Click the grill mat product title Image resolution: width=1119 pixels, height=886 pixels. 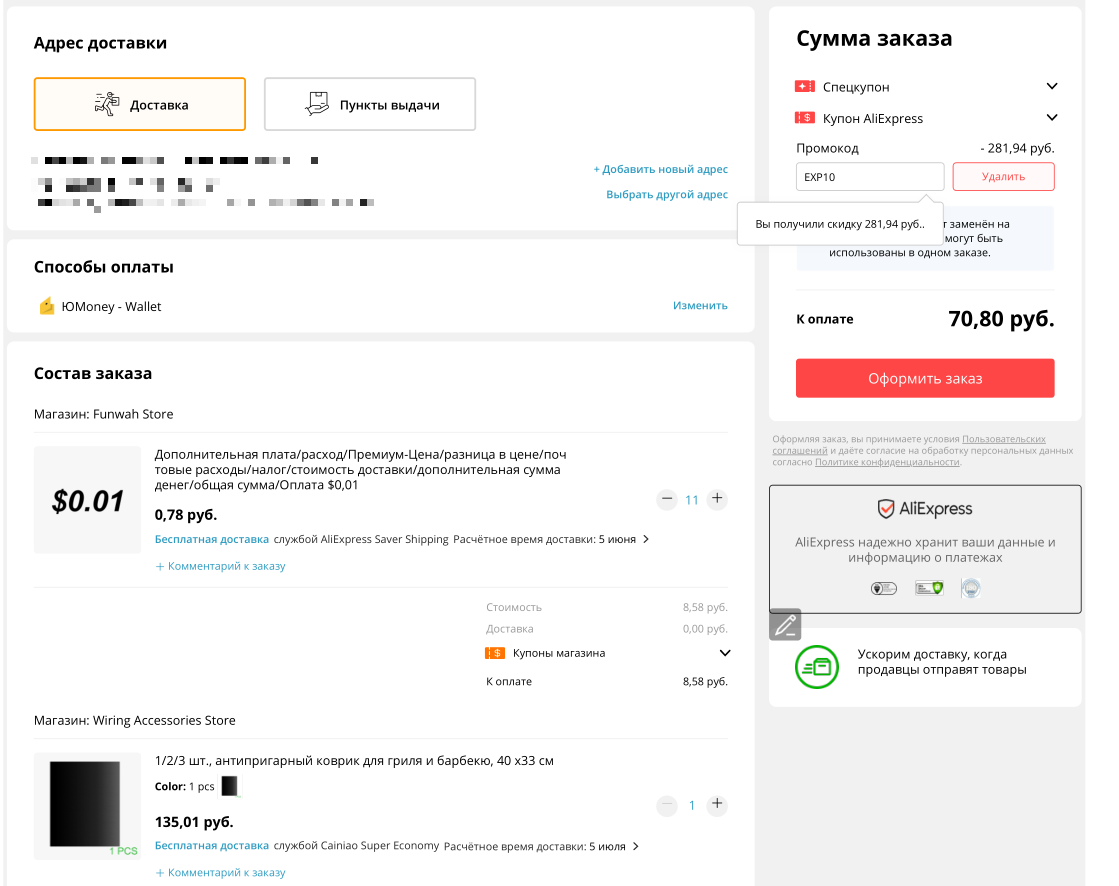pyautogui.click(x=354, y=760)
